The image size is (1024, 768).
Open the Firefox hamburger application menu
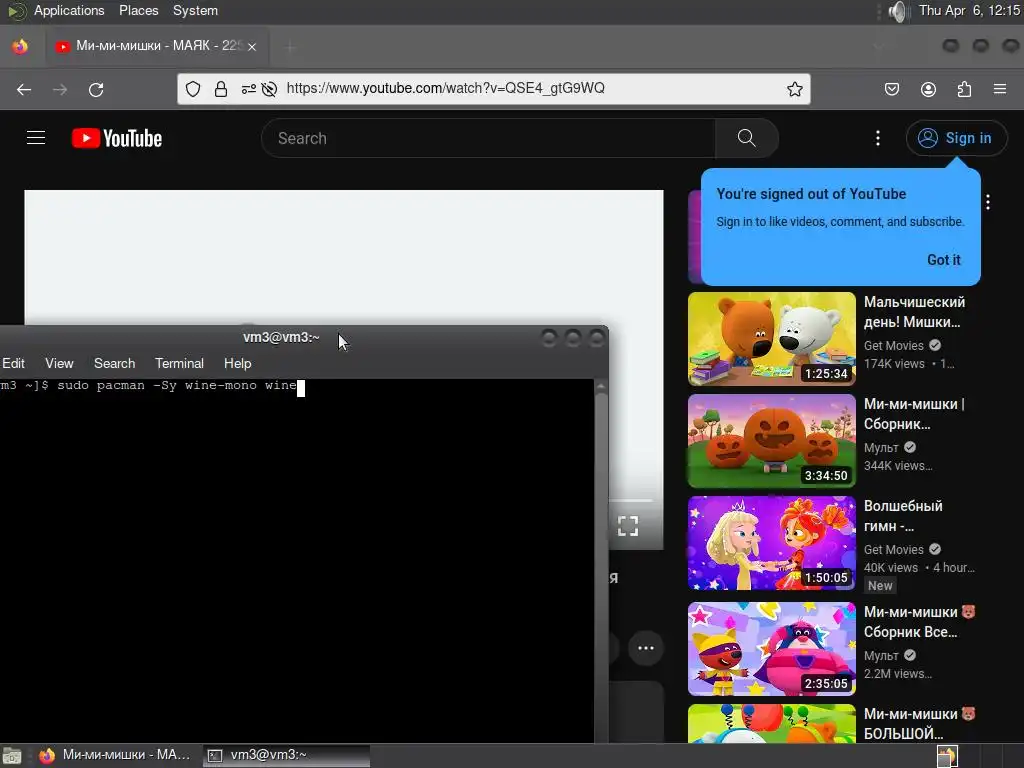[1000, 89]
